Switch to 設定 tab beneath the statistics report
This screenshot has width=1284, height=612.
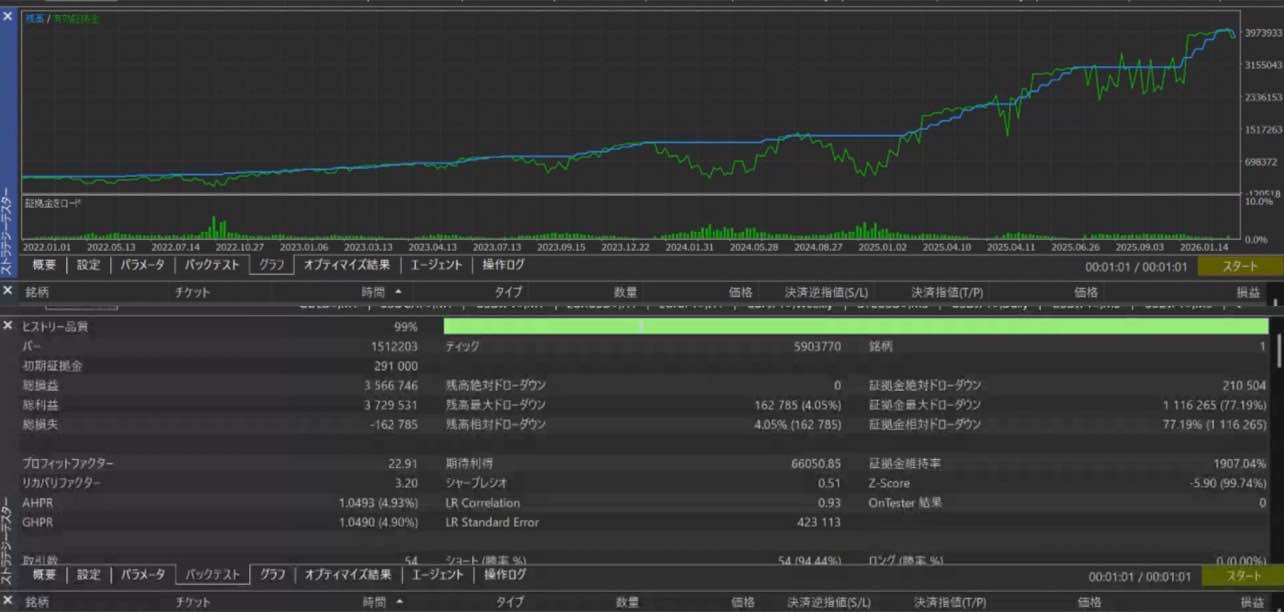(x=89, y=575)
